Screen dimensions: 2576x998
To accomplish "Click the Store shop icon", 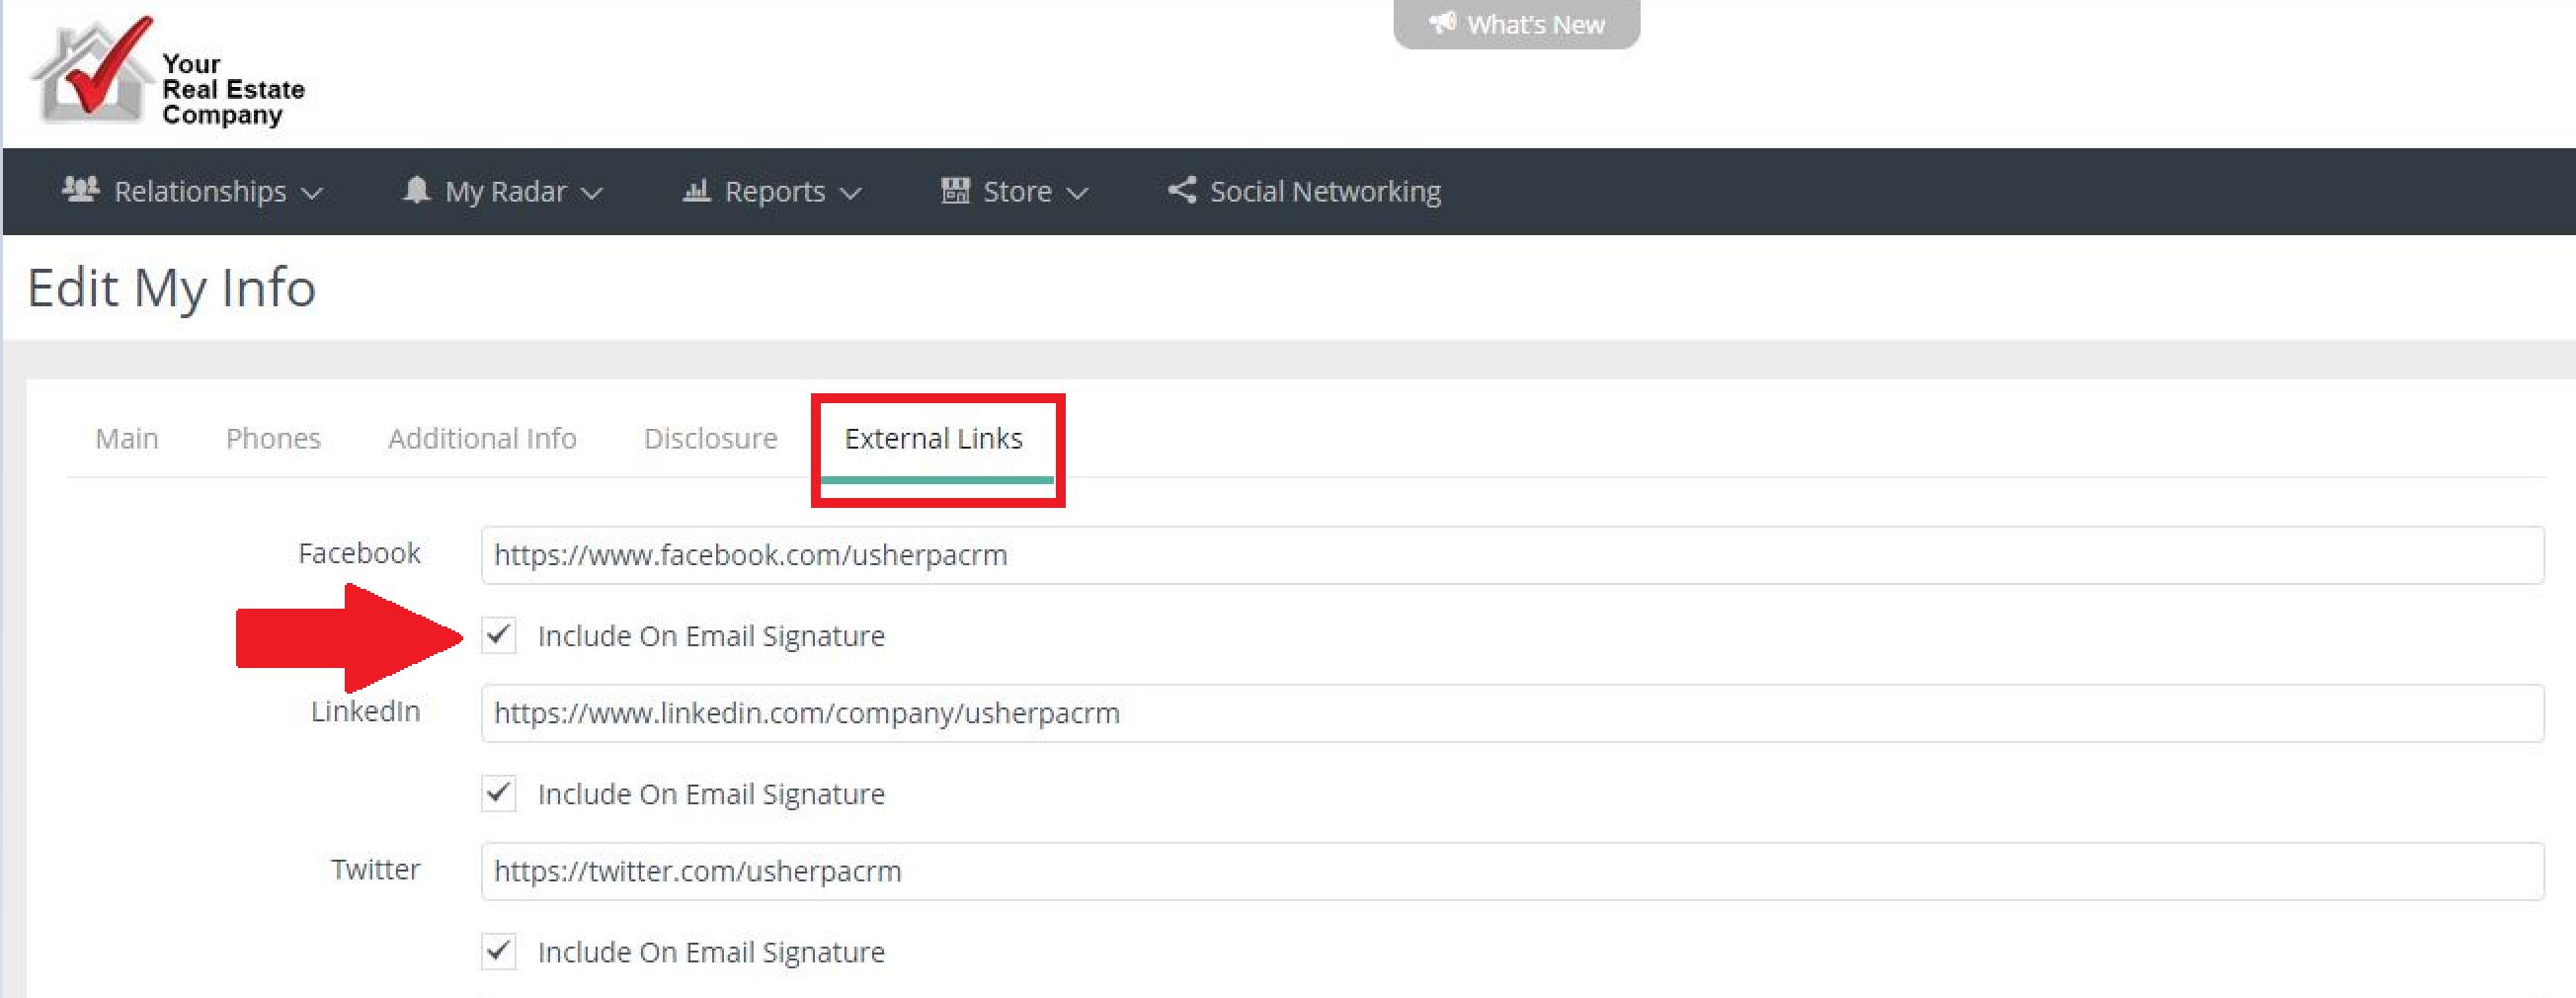I will click(955, 189).
